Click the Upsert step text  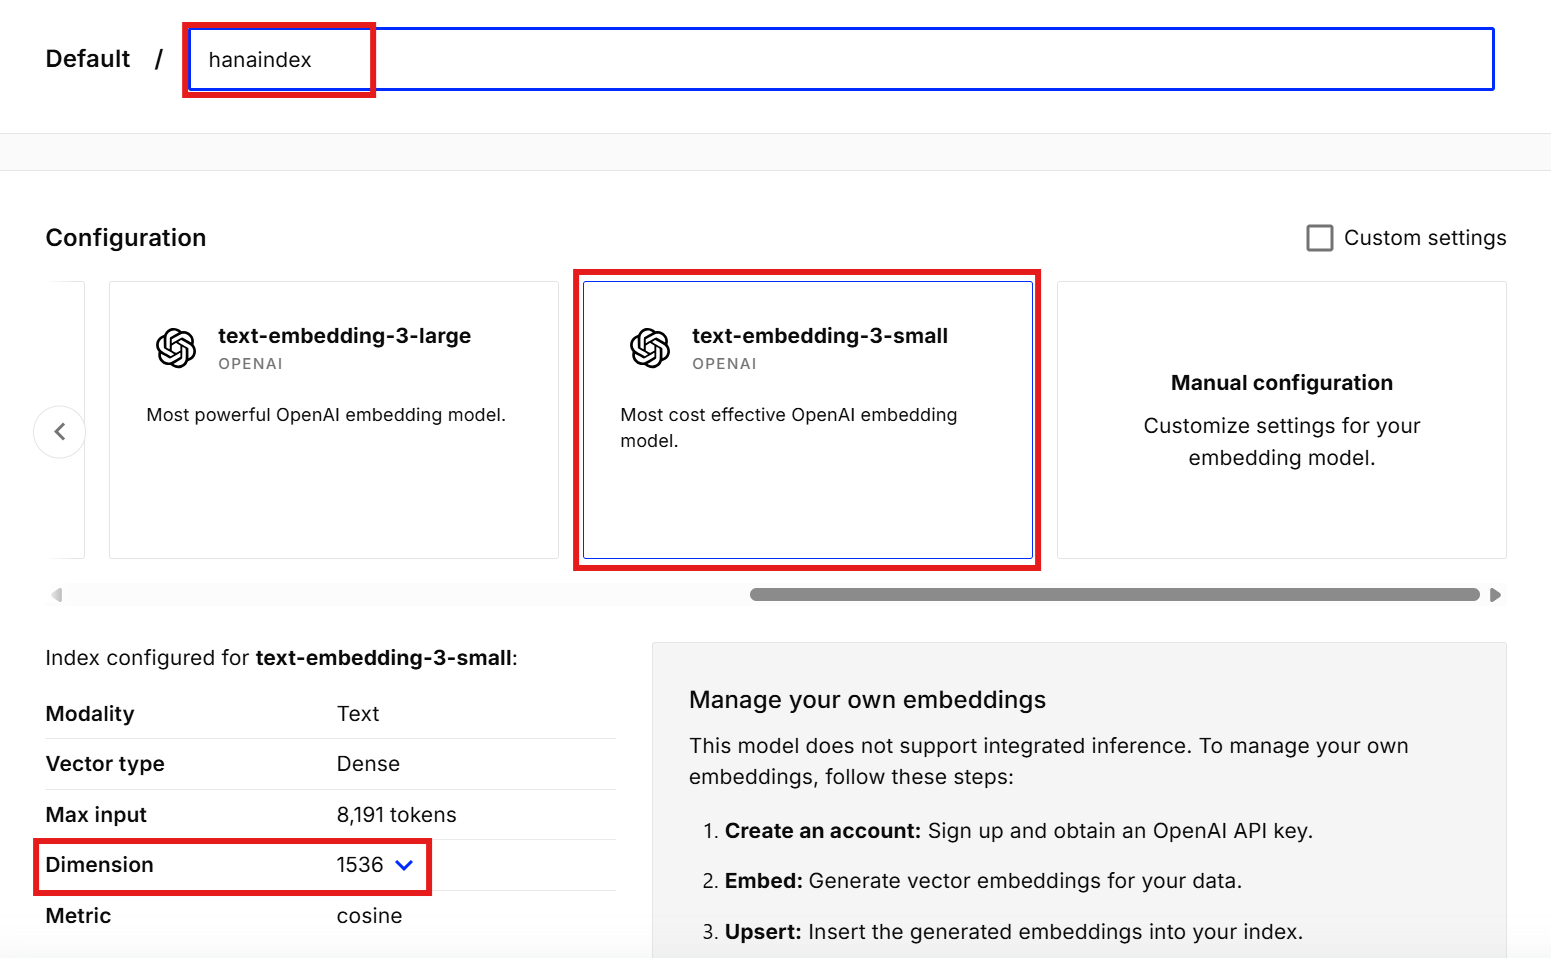click(1014, 932)
